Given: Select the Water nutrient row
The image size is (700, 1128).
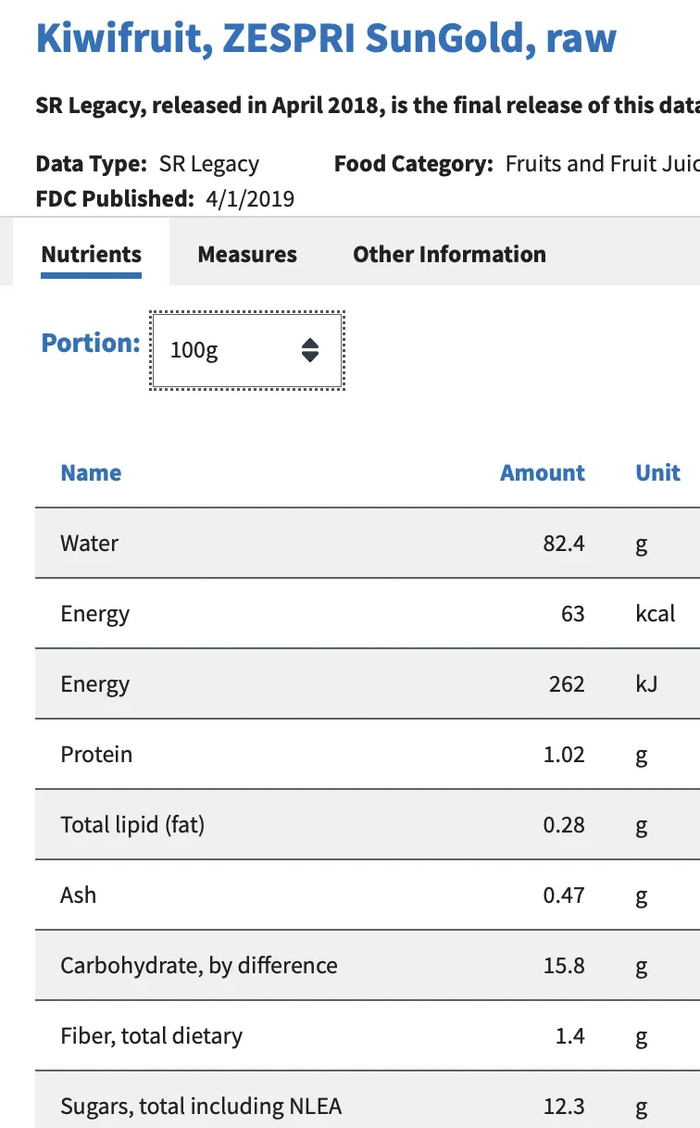Looking at the screenshot, I should [89, 543].
